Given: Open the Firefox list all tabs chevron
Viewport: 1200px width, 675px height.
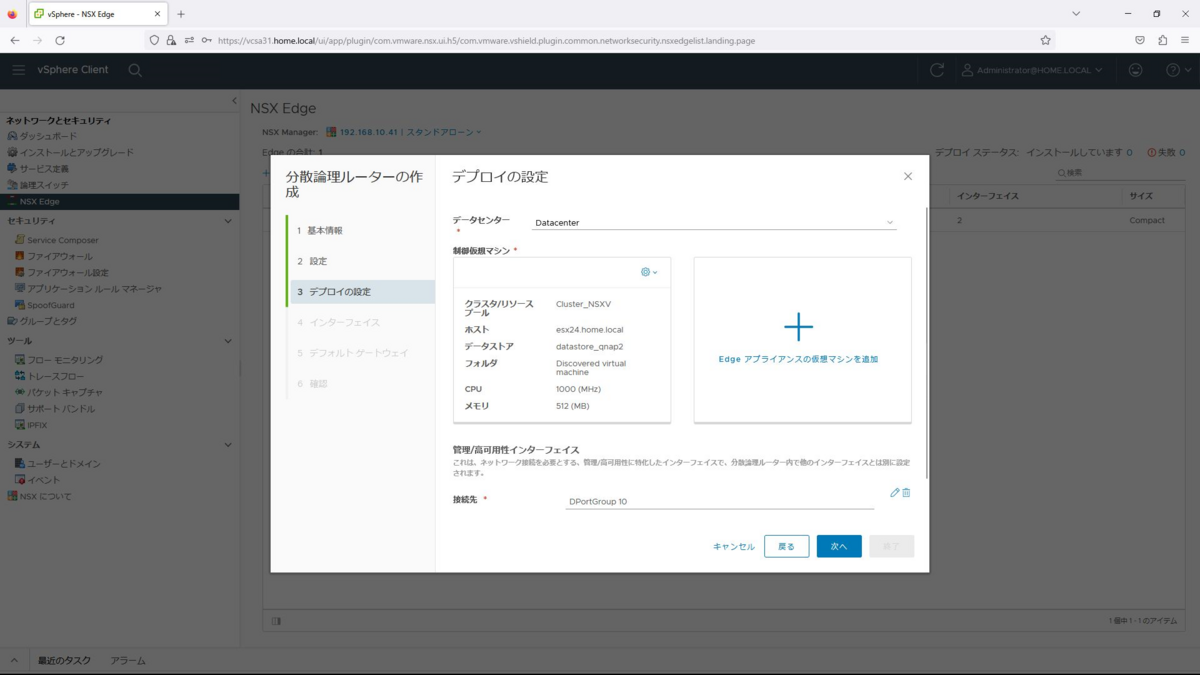Looking at the screenshot, I should tap(1076, 14).
